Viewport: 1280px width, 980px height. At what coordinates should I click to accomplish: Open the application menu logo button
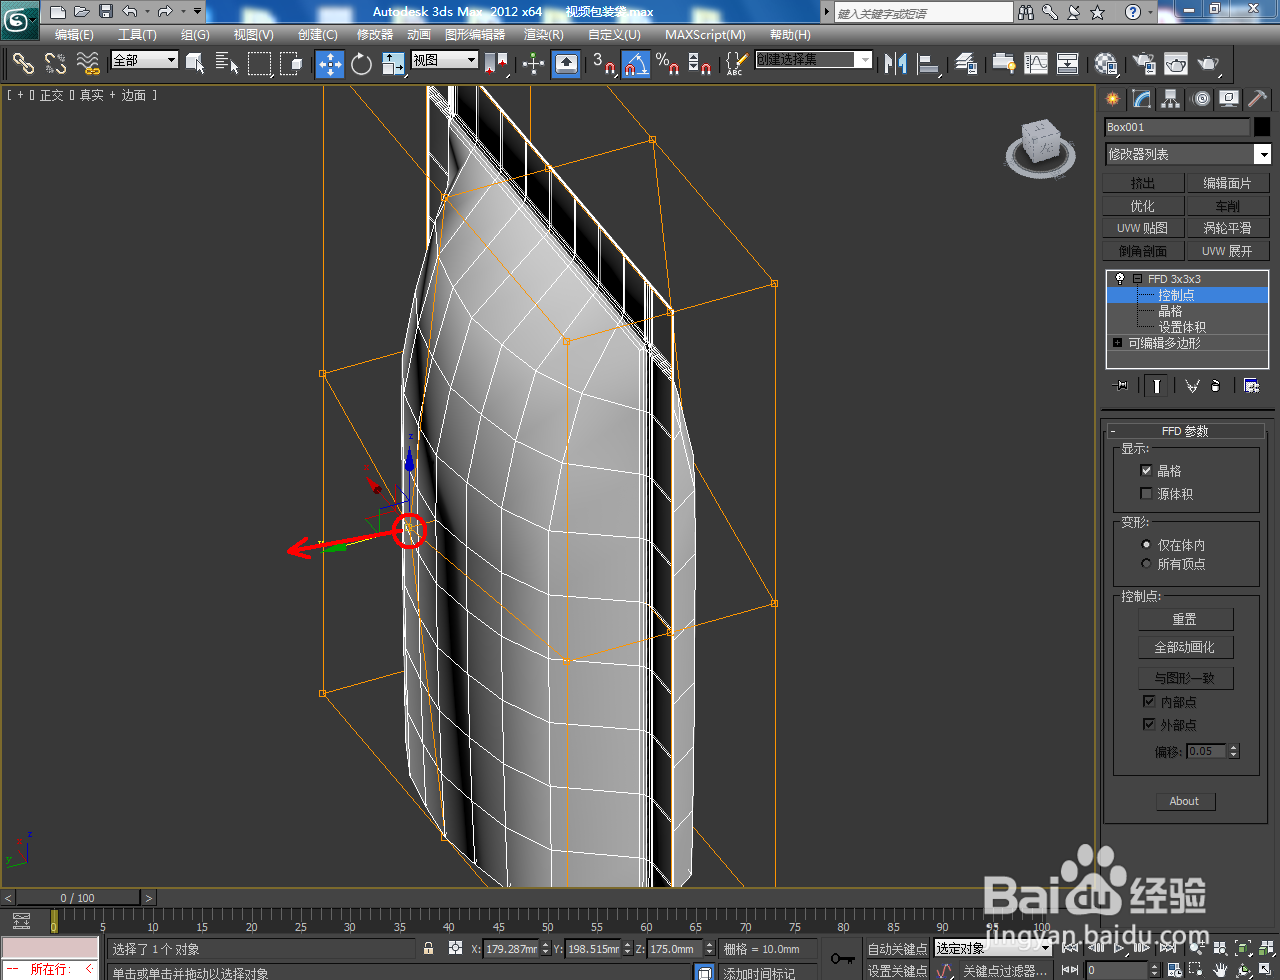[20, 19]
